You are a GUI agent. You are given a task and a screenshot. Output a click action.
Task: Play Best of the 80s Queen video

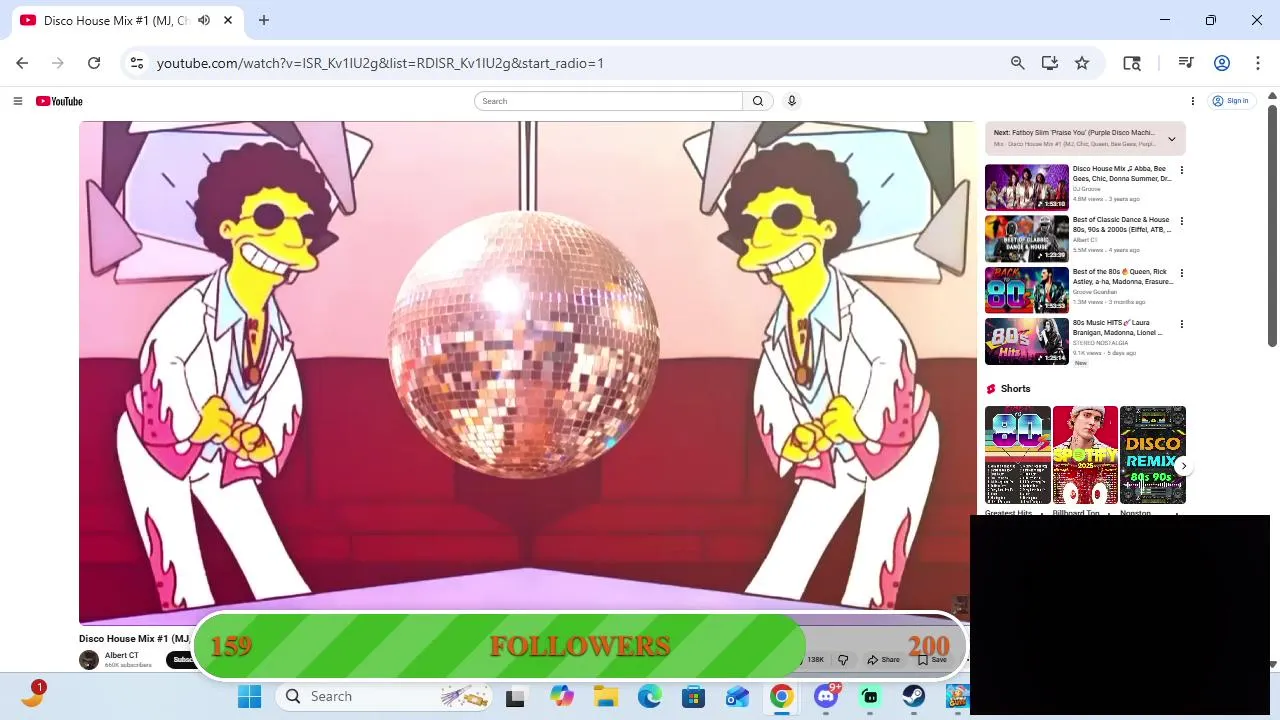pos(1026,290)
